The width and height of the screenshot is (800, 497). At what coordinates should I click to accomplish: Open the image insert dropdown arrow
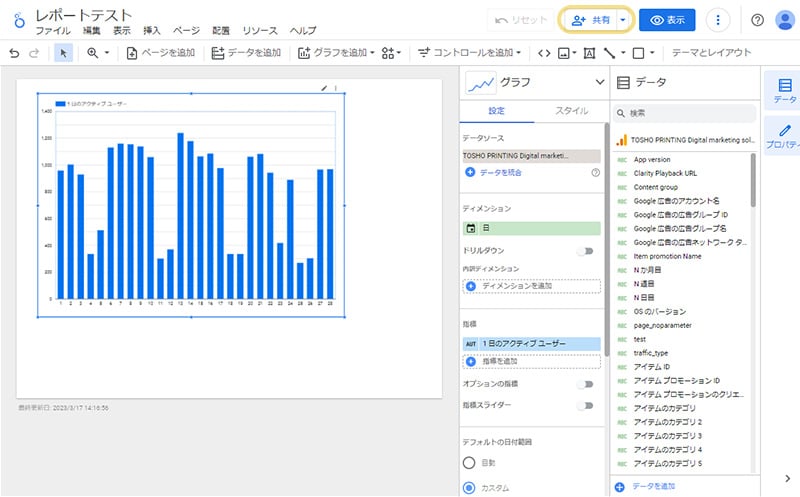click(574, 53)
